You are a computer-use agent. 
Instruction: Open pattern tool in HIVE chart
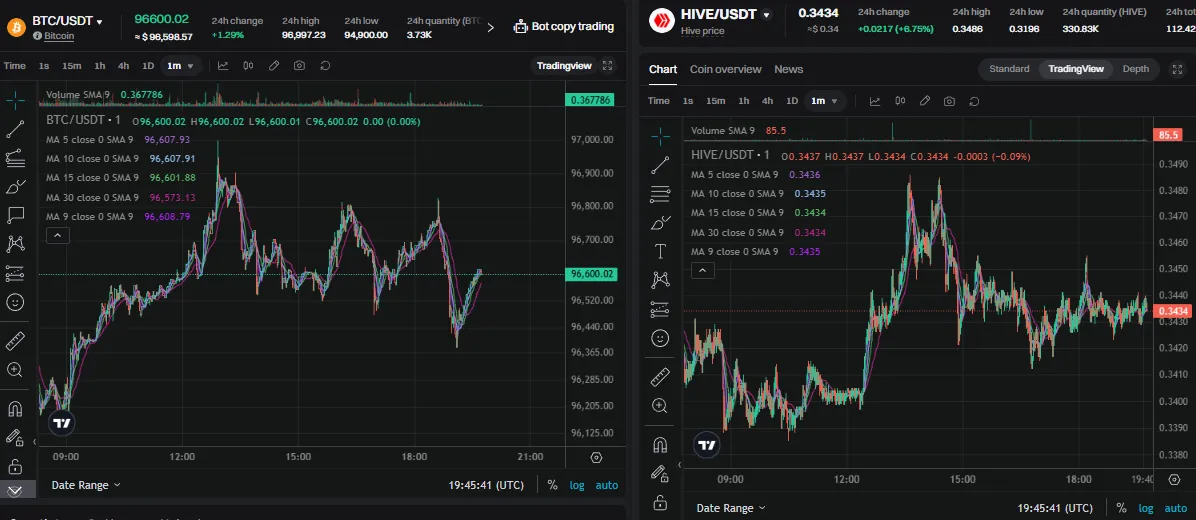[661, 280]
